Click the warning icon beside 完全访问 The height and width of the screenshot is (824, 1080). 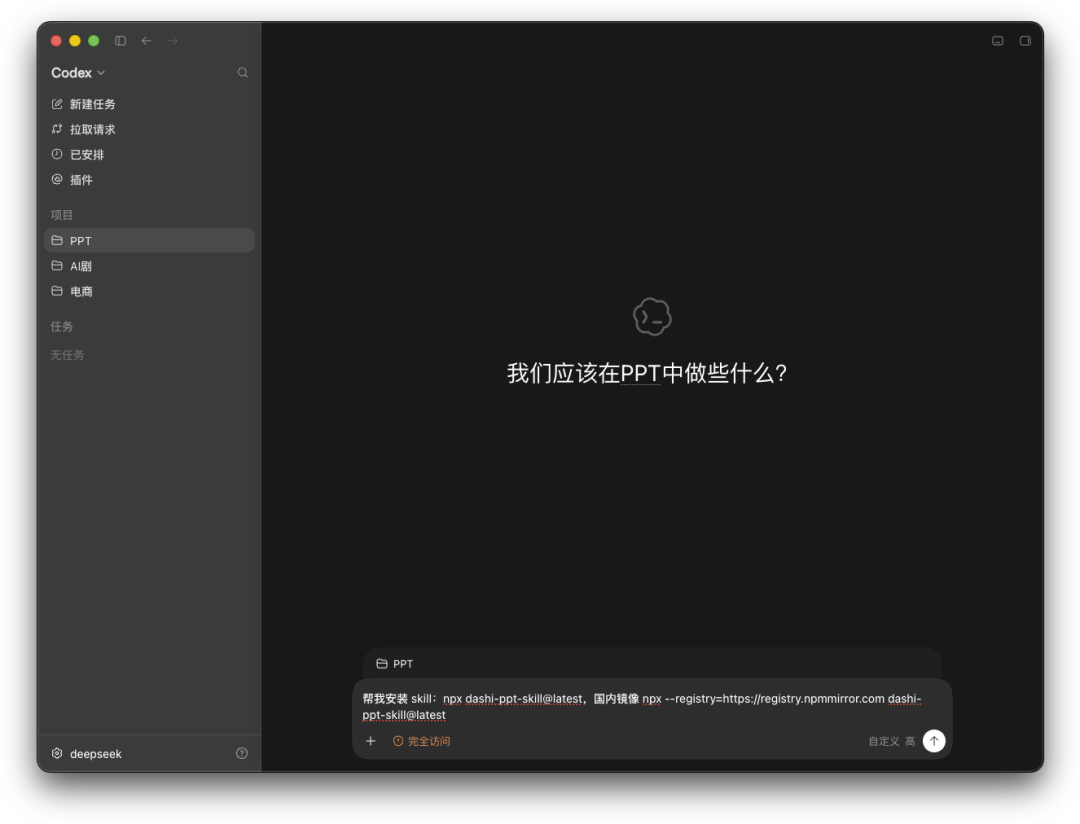(398, 741)
